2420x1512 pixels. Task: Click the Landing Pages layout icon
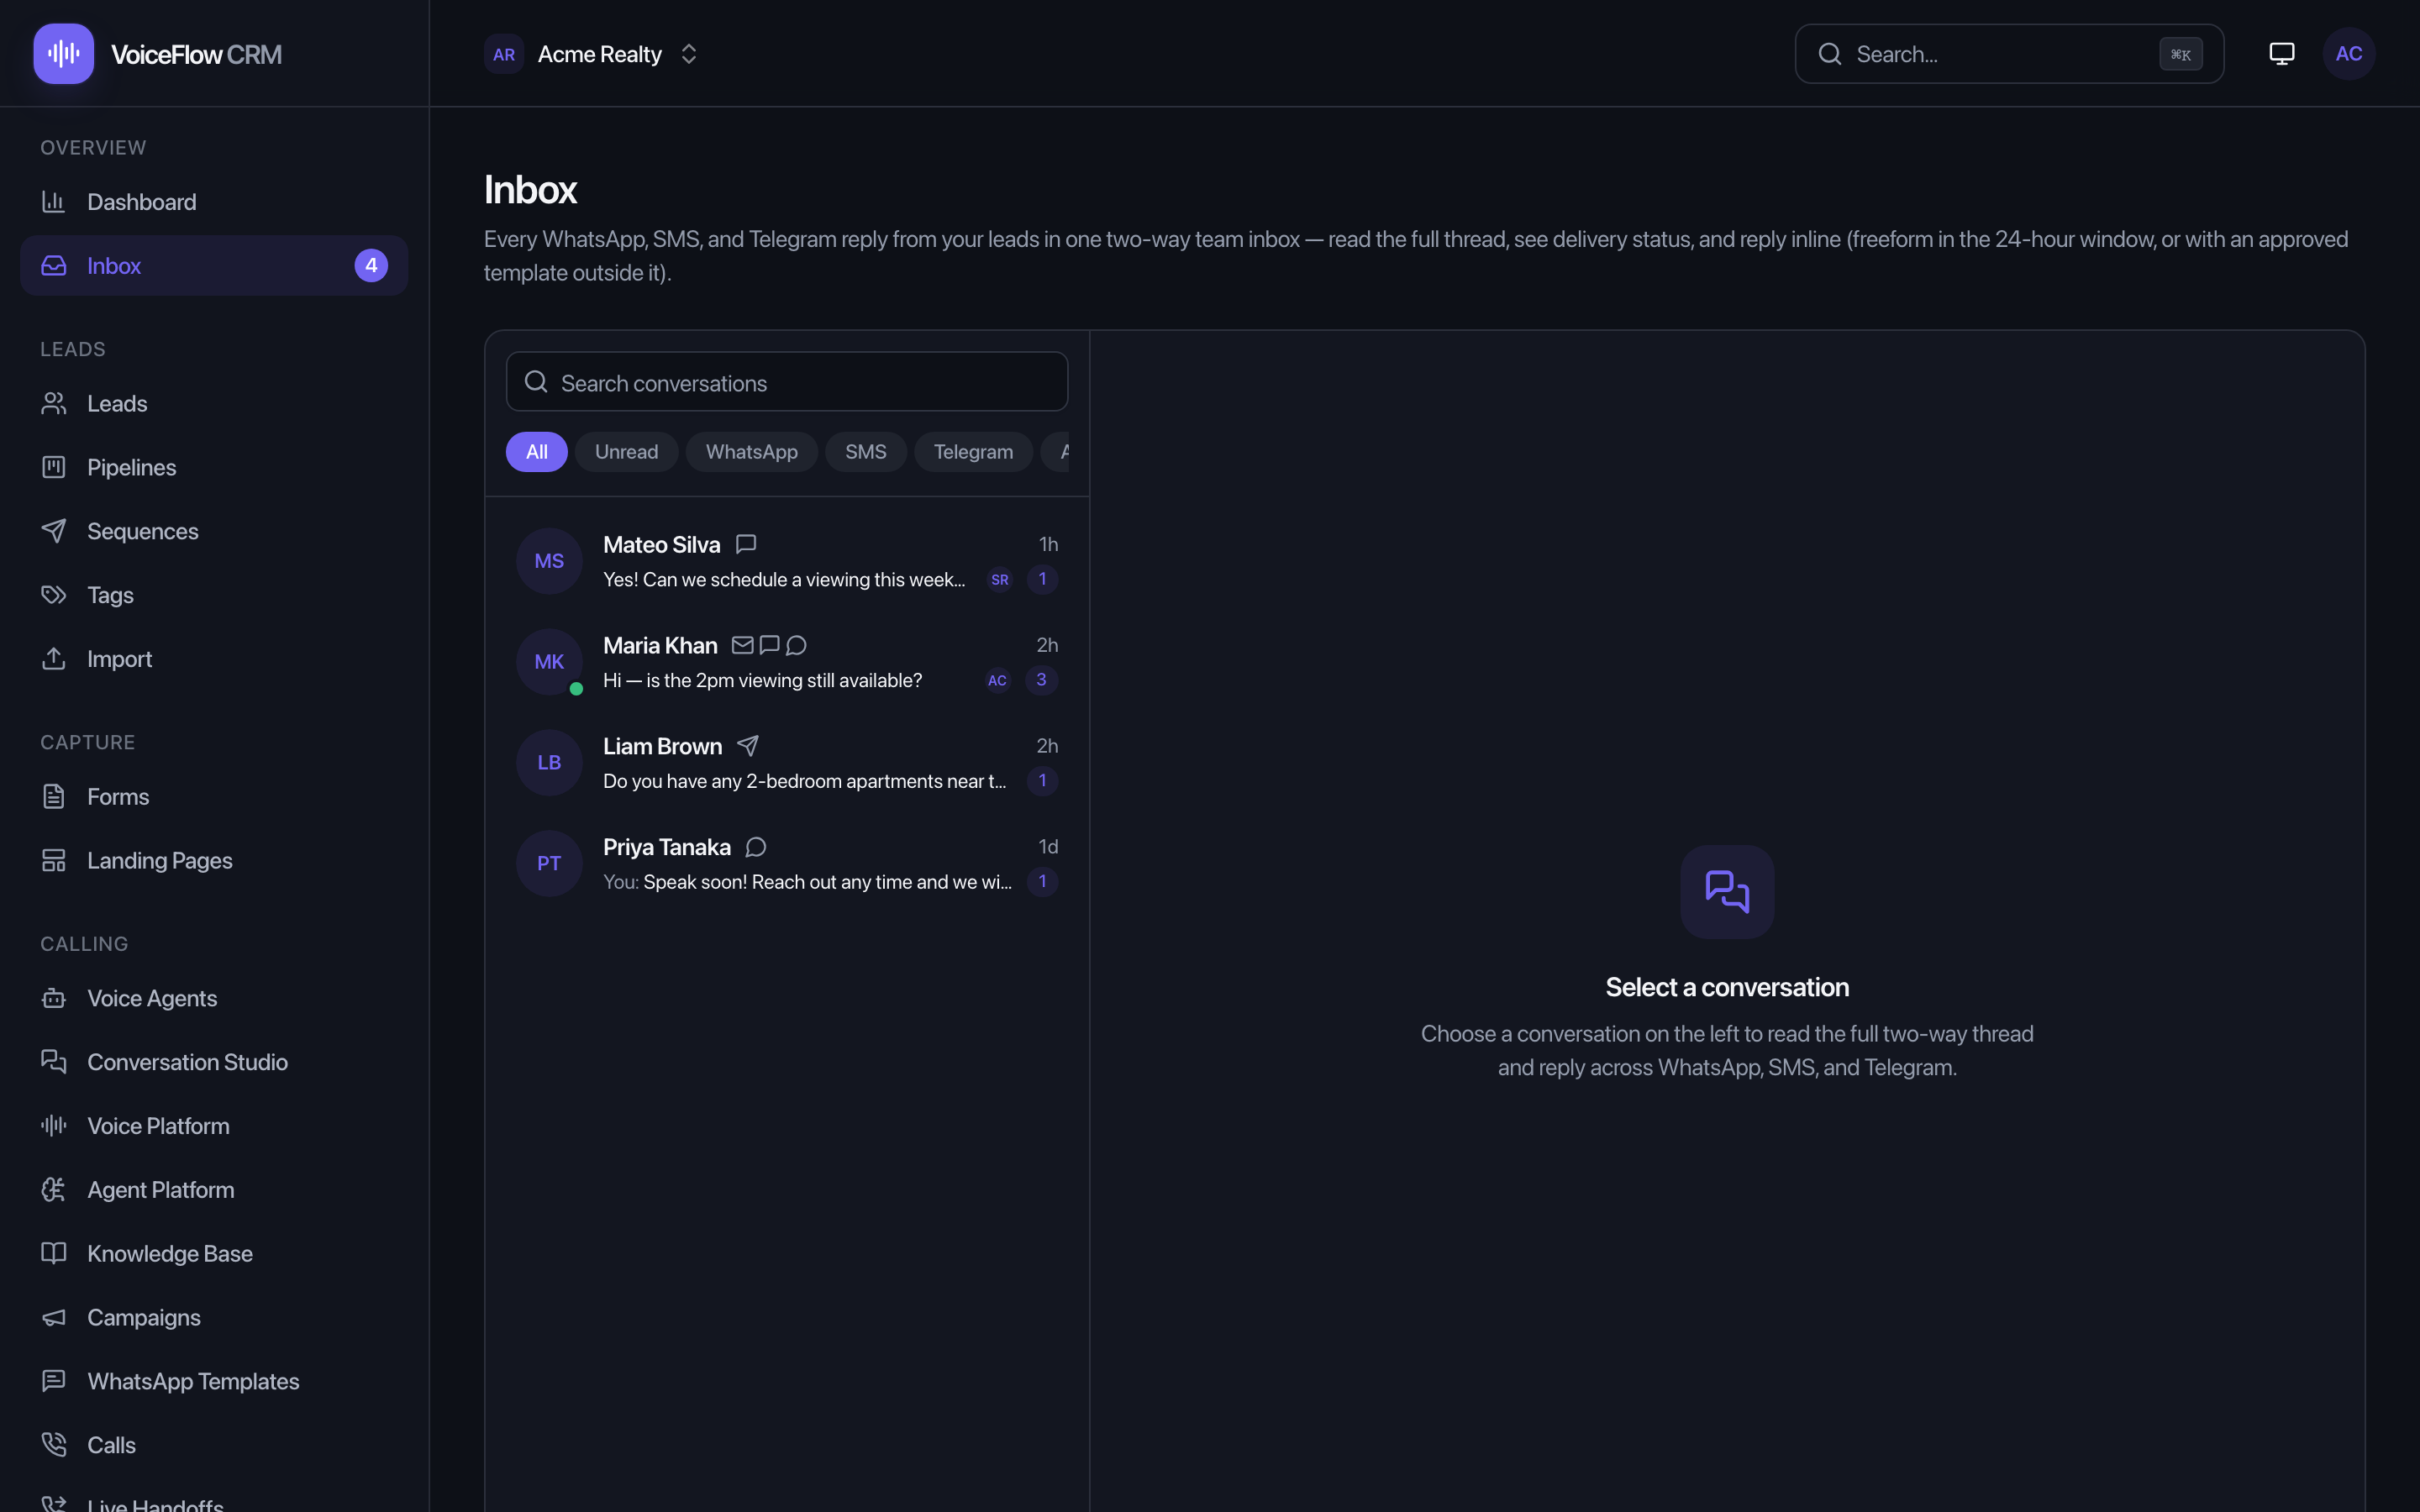(x=54, y=861)
